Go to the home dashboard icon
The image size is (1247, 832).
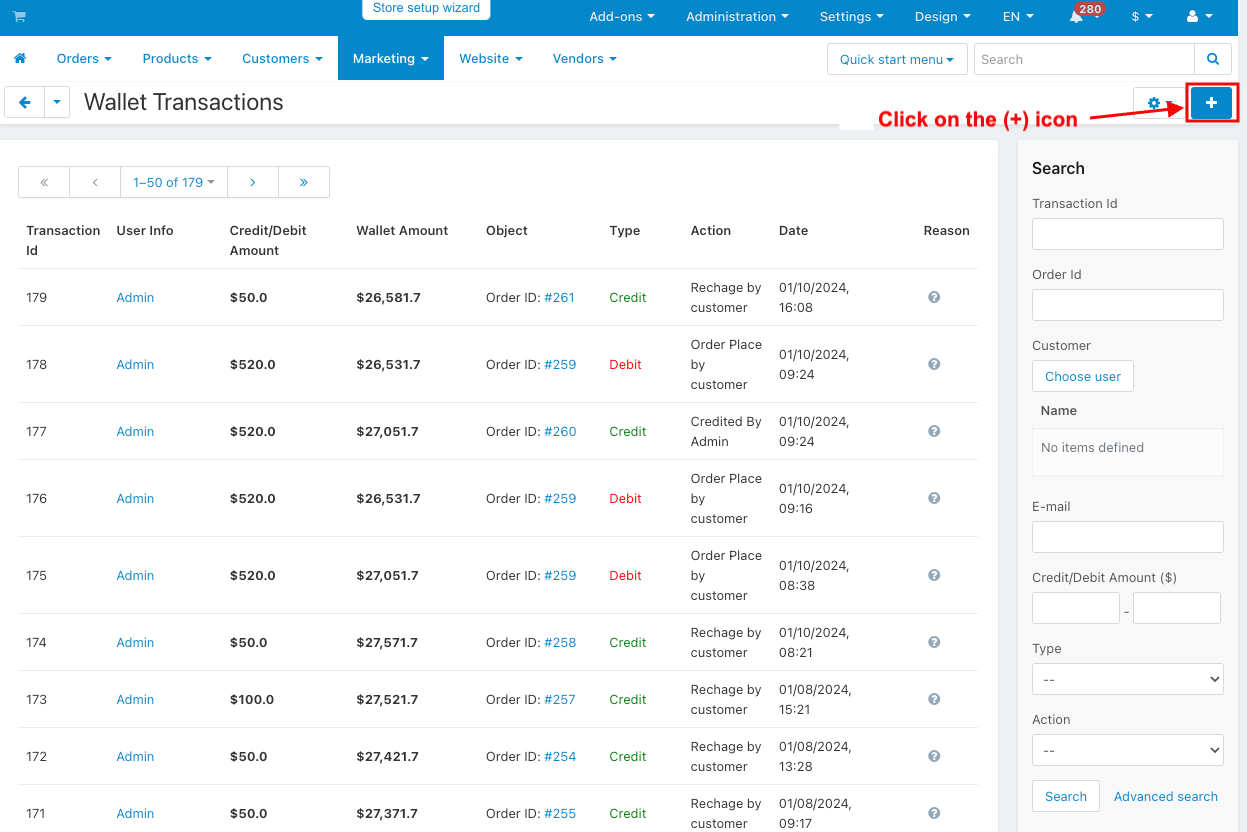click(x=20, y=59)
